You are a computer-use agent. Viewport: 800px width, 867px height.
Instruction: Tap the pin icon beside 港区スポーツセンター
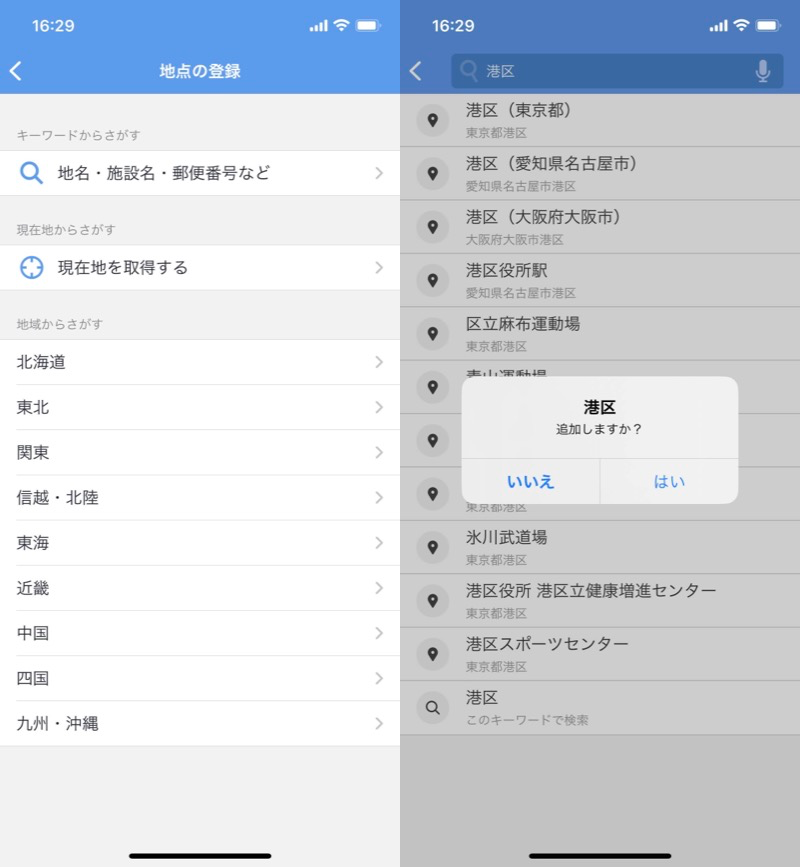point(432,654)
